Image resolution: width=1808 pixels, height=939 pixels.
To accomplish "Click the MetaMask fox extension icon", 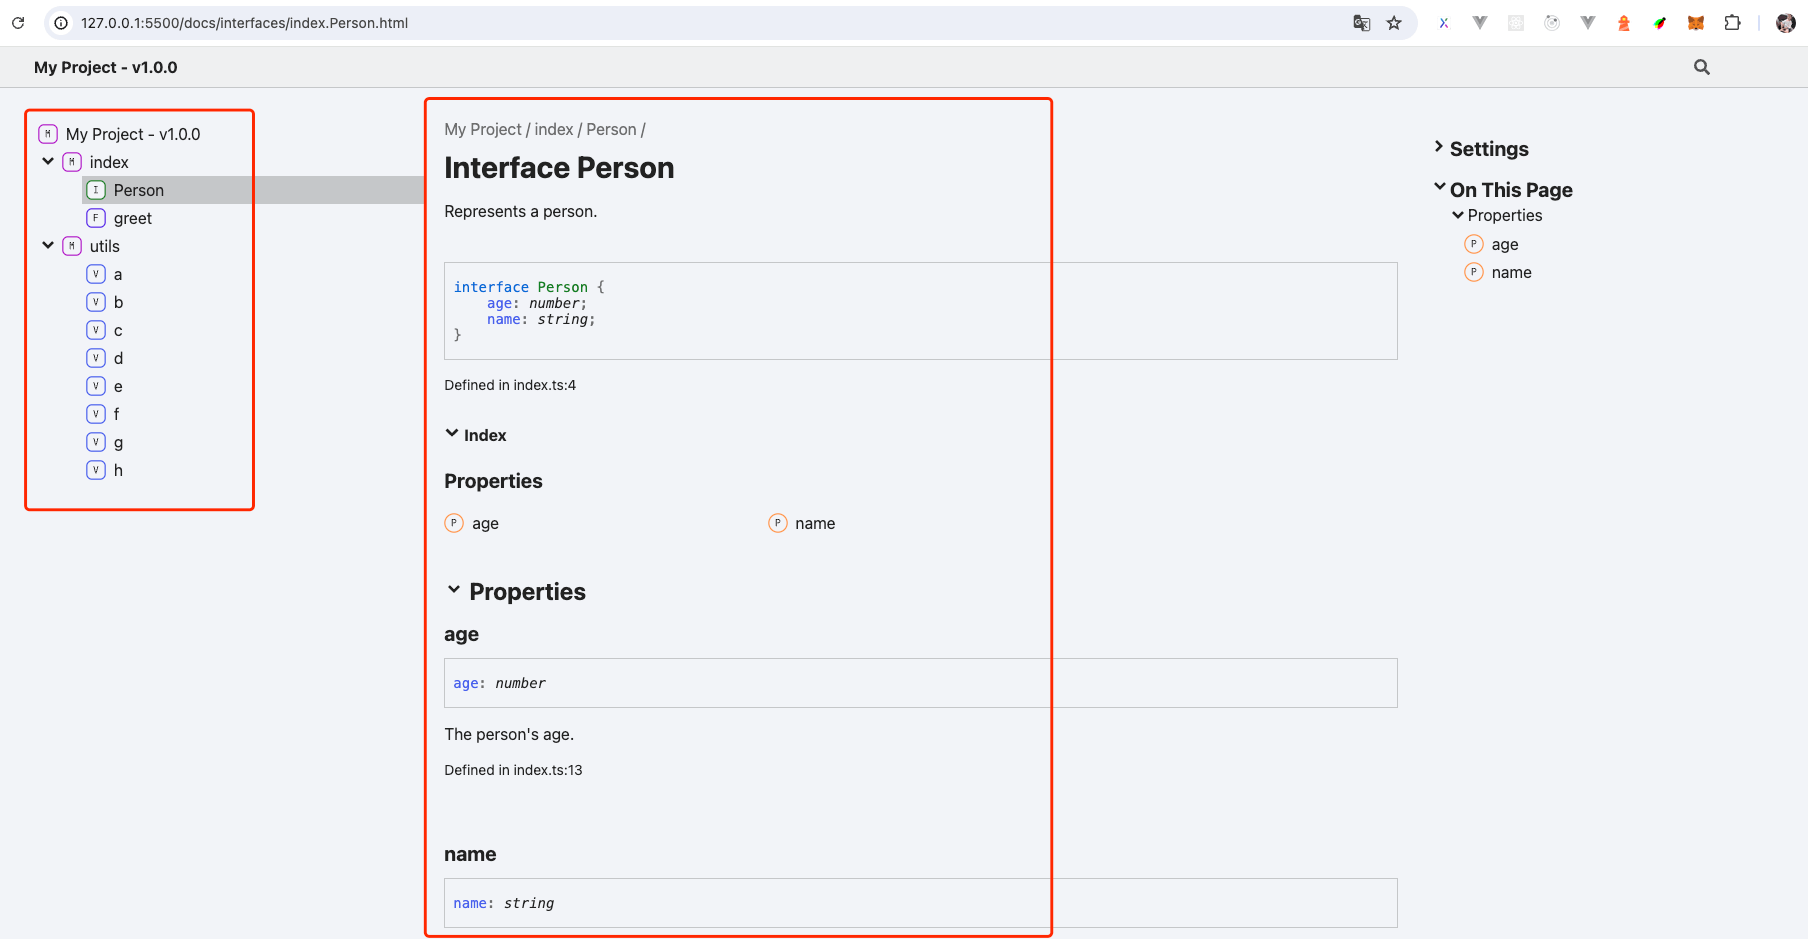I will (1696, 23).
